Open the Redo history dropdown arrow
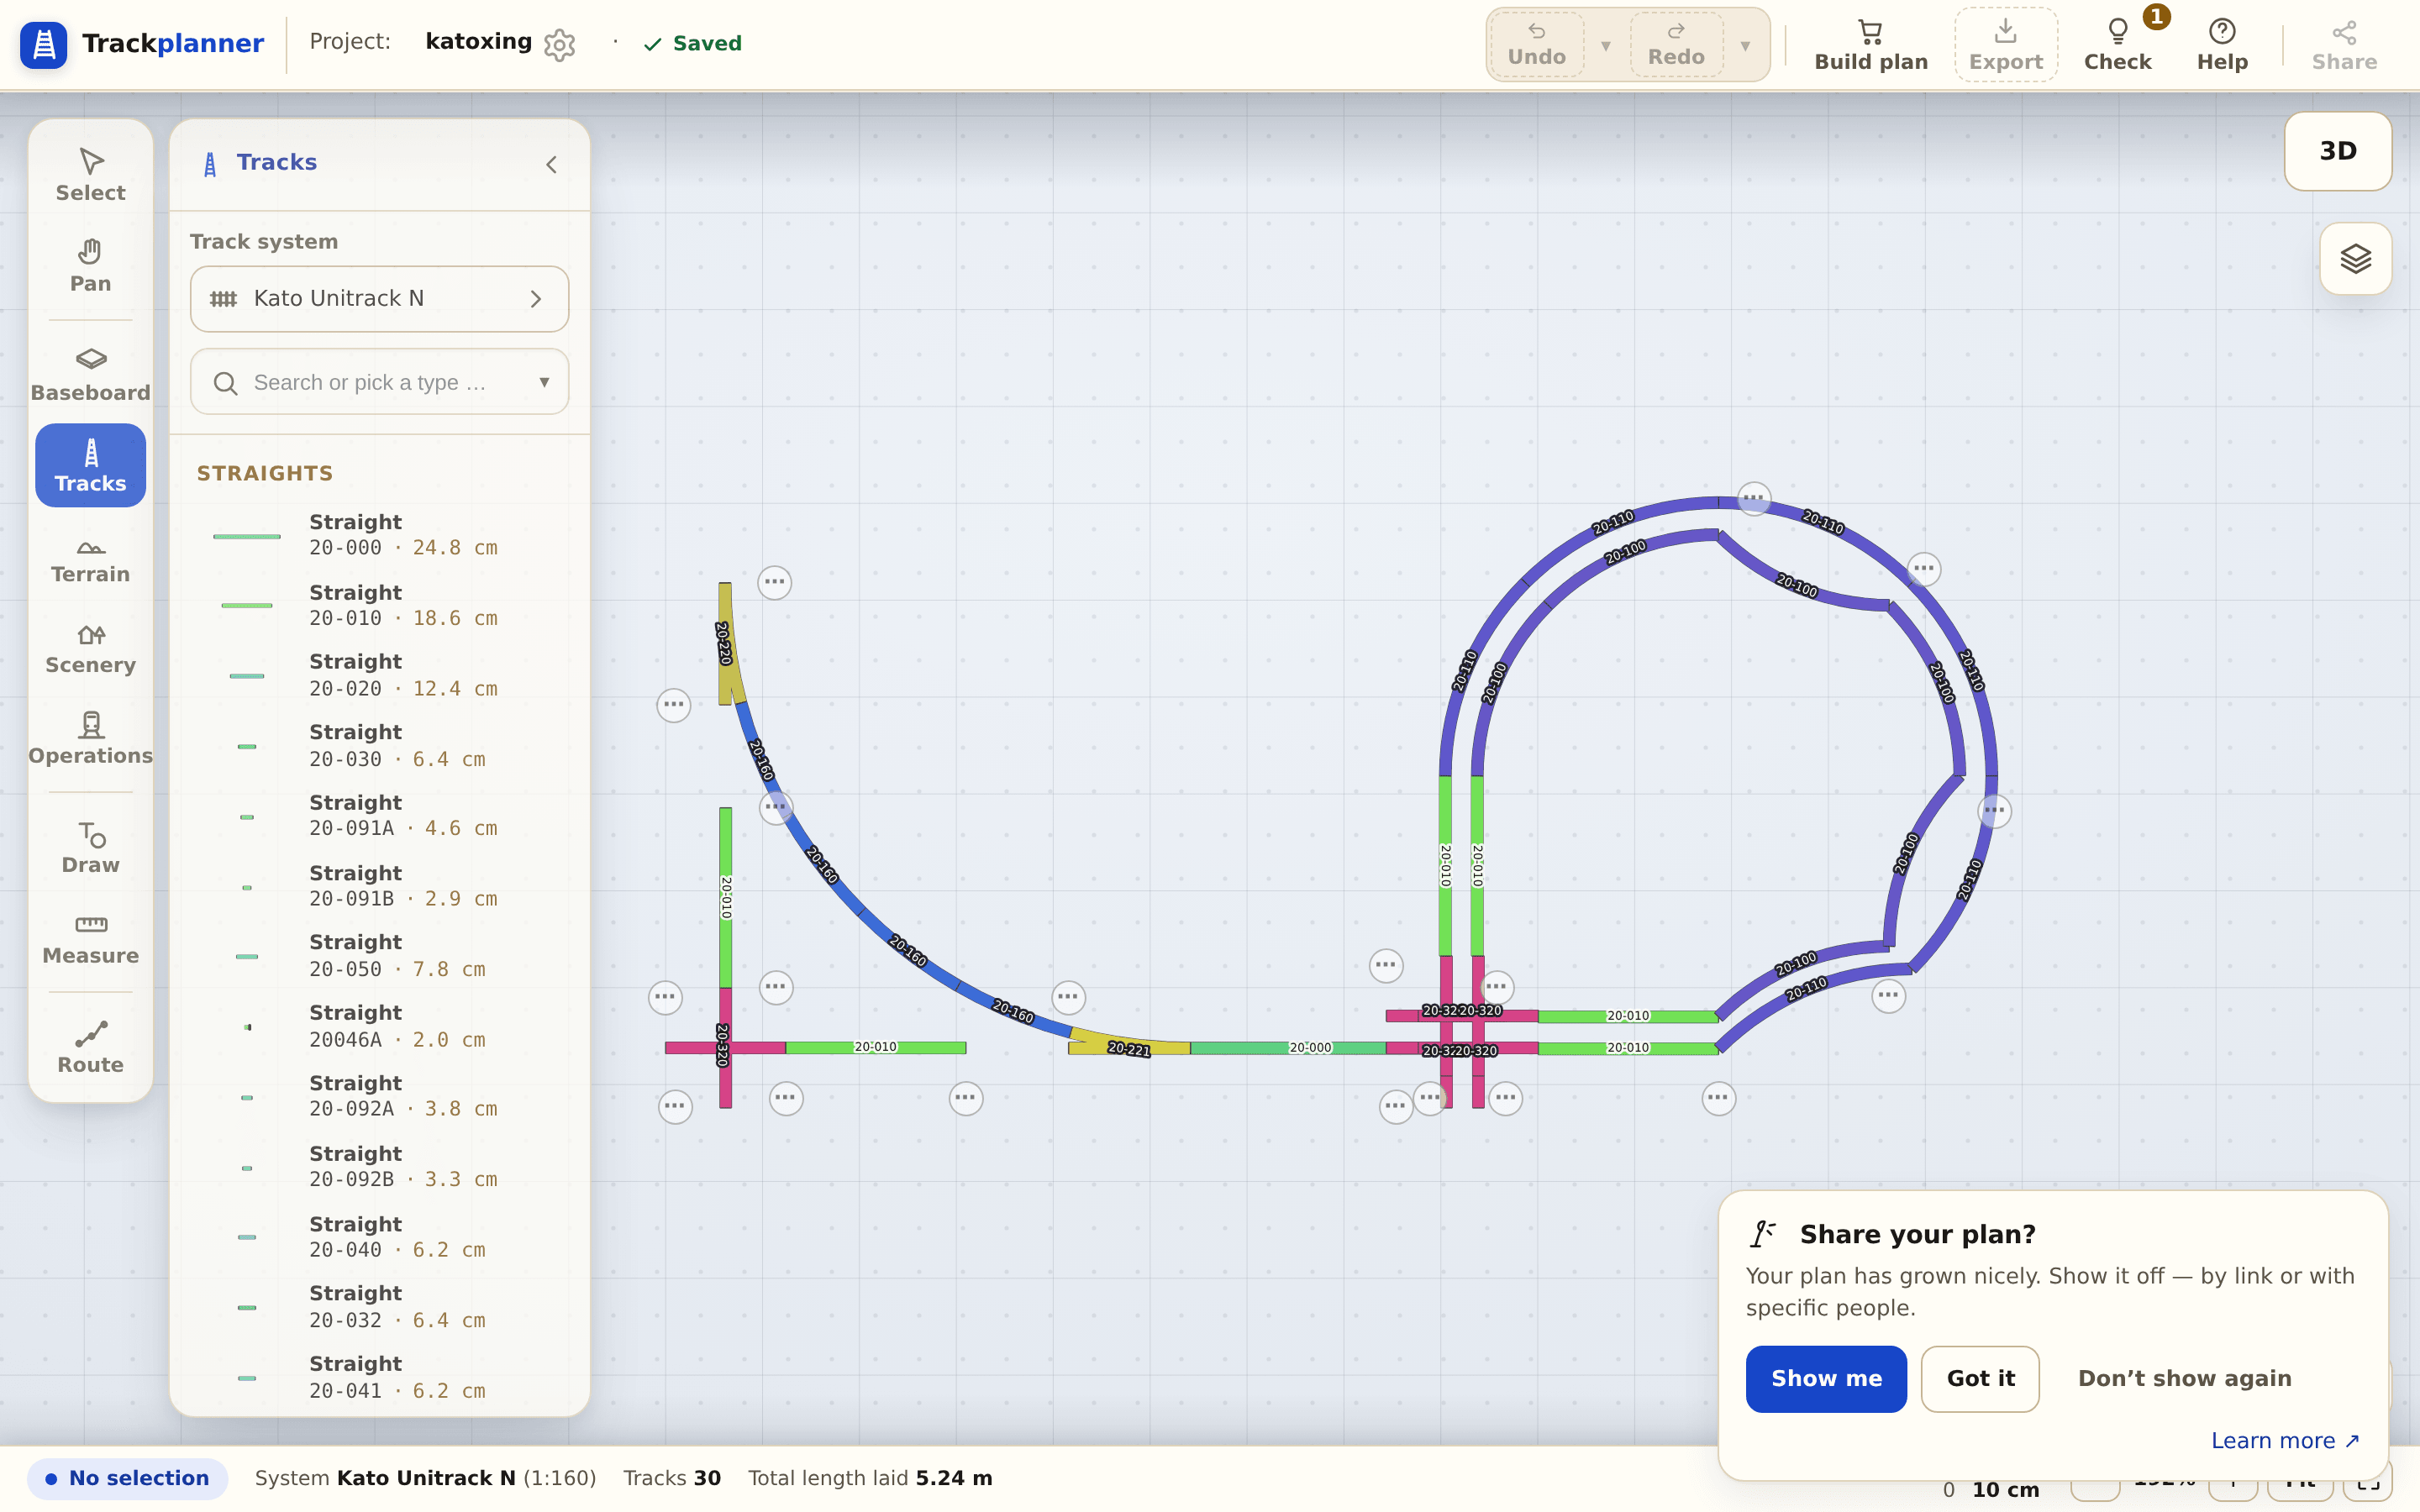The height and width of the screenshot is (1512, 2420). pyautogui.click(x=1745, y=46)
